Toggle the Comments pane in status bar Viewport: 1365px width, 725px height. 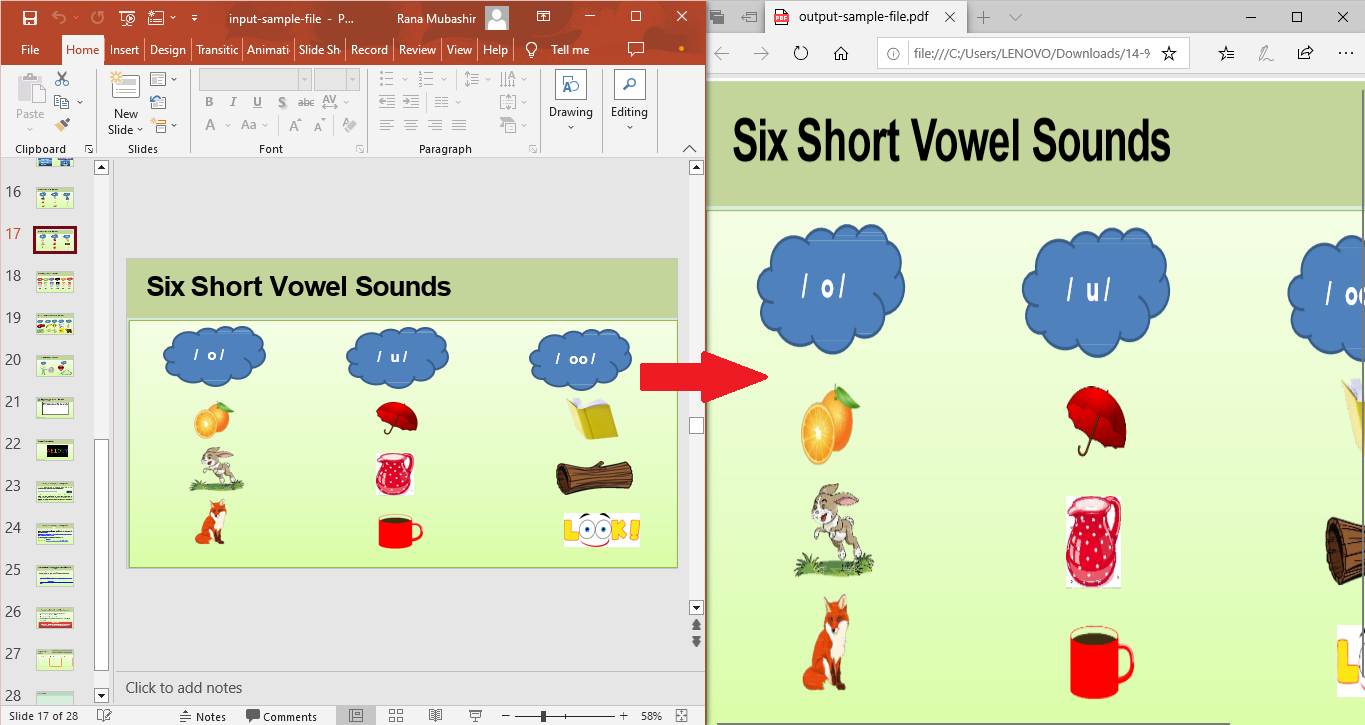(281, 716)
